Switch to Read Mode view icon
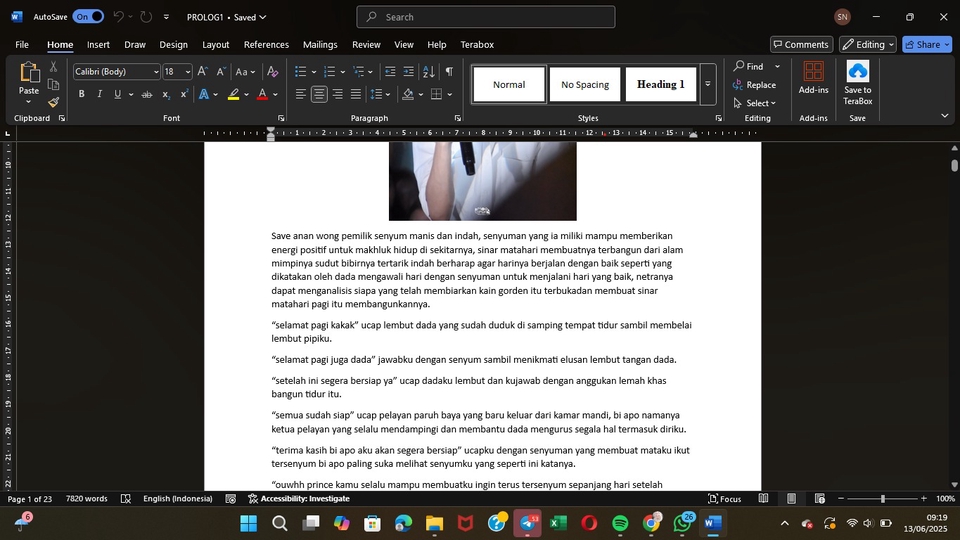The height and width of the screenshot is (540, 960). tap(763, 498)
